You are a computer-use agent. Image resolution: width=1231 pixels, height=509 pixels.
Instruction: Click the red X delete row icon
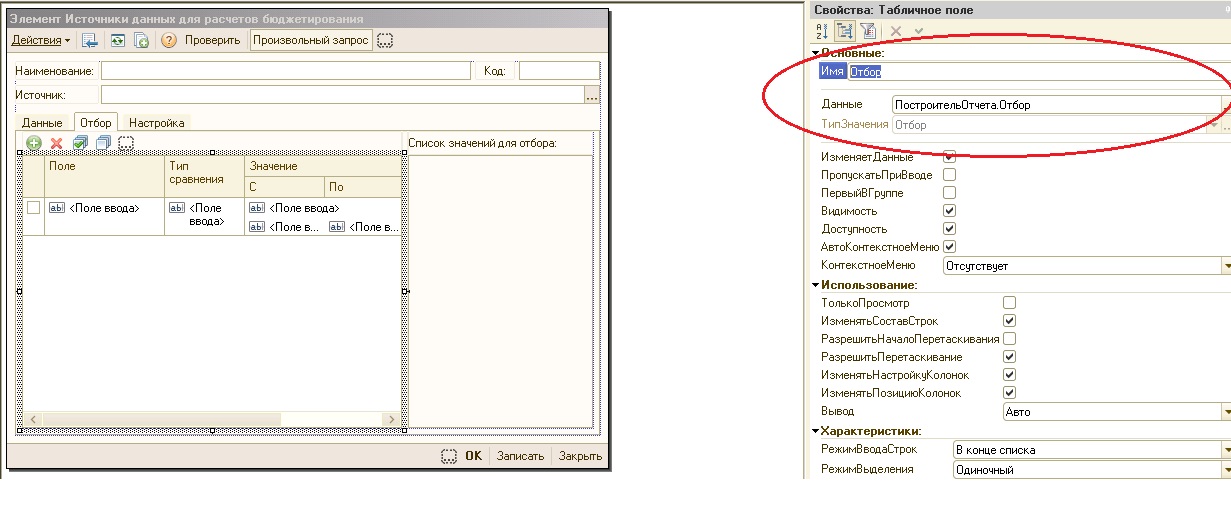click(x=57, y=143)
